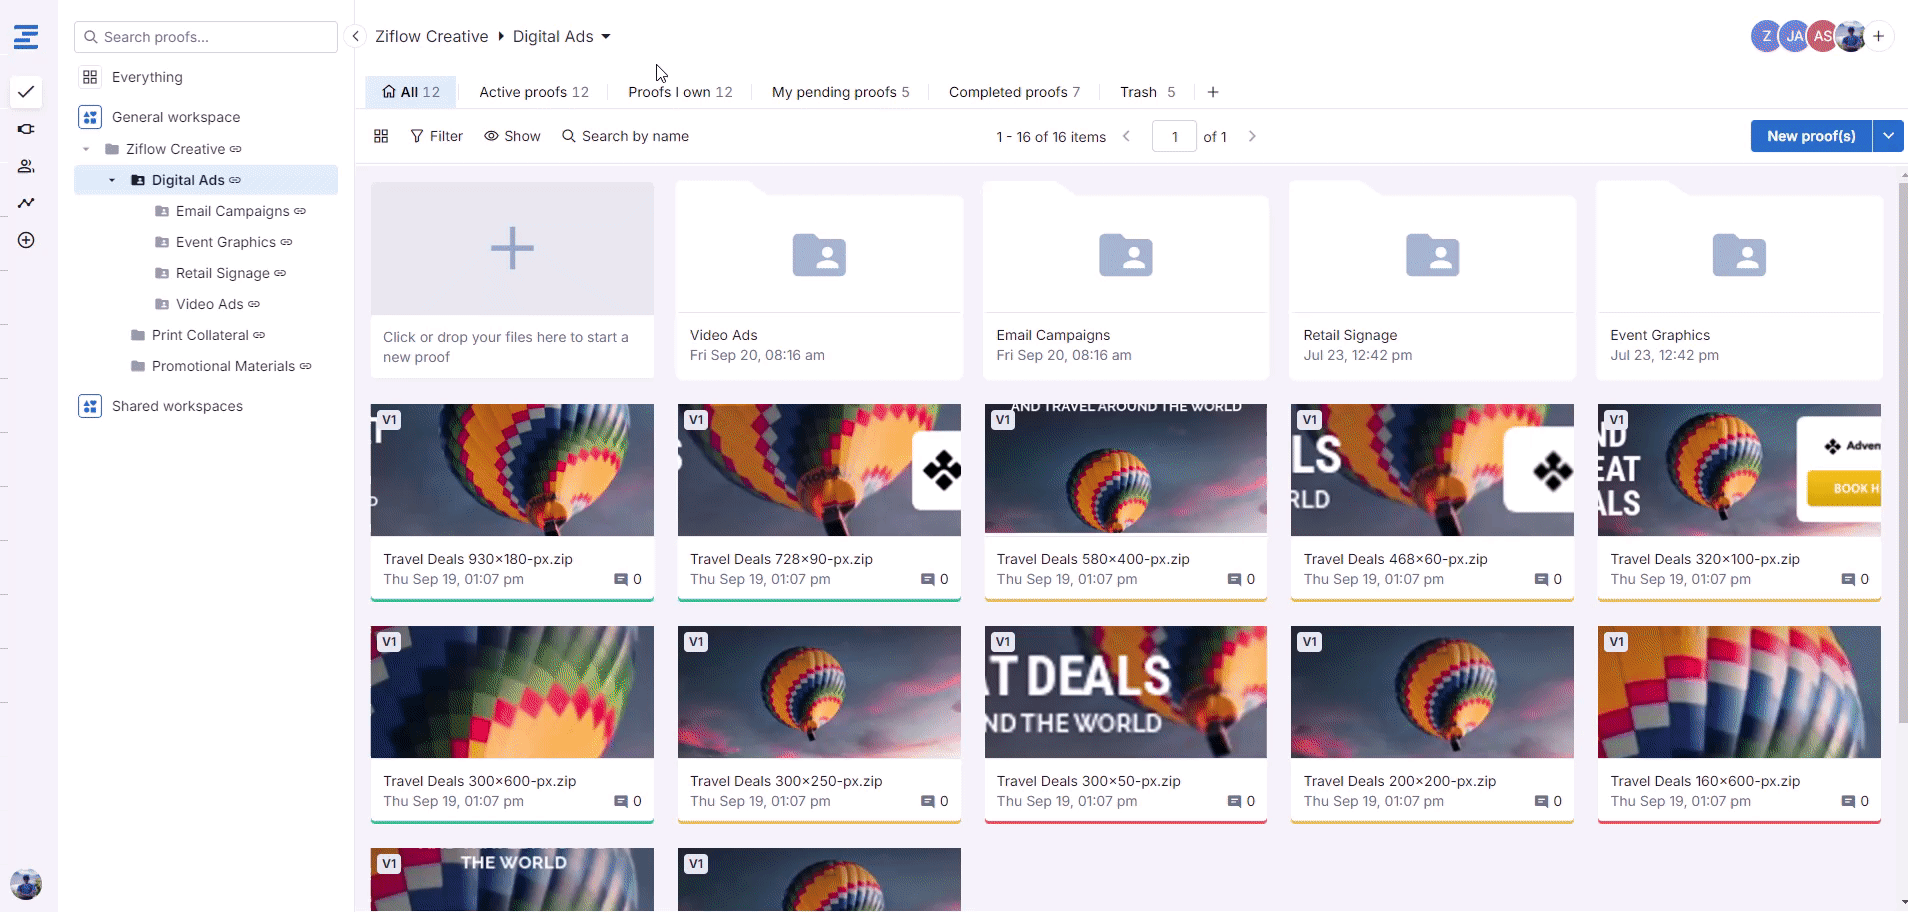Viewport: 1908px width, 912px height.
Task: Switch to Completed proofs tab
Action: pyautogui.click(x=1014, y=92)
